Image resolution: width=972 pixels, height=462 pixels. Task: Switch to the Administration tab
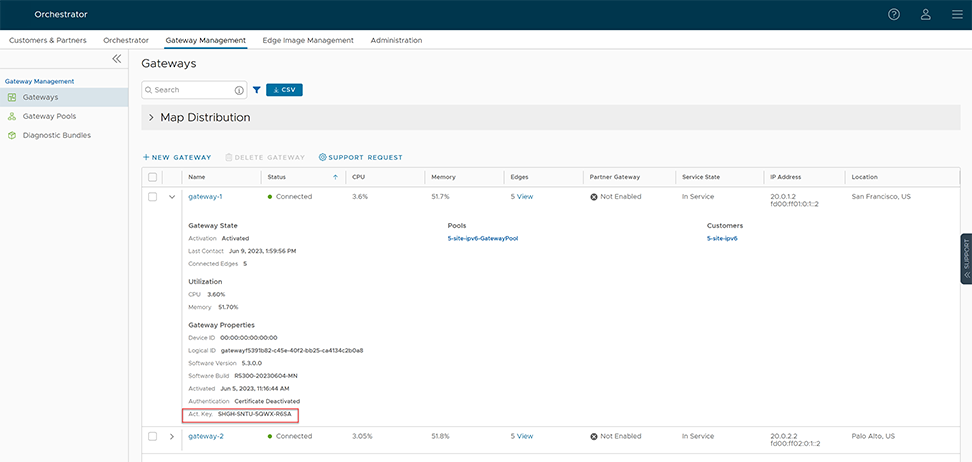tap(396, 40)
